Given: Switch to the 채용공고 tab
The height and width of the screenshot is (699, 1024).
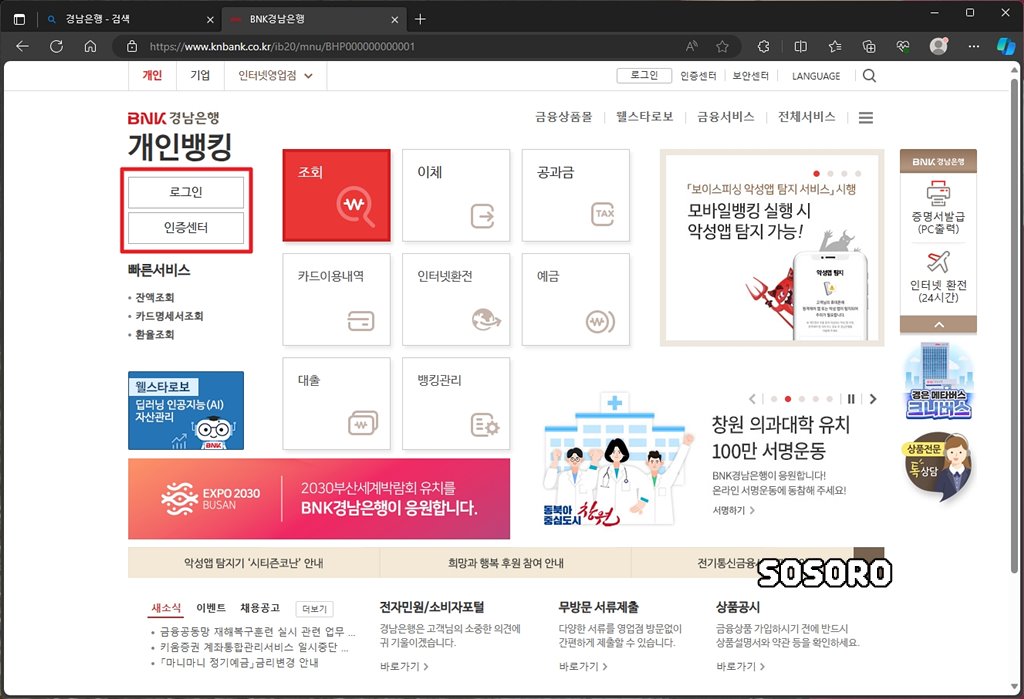Looking at the screenshot, I should (260, 608).
